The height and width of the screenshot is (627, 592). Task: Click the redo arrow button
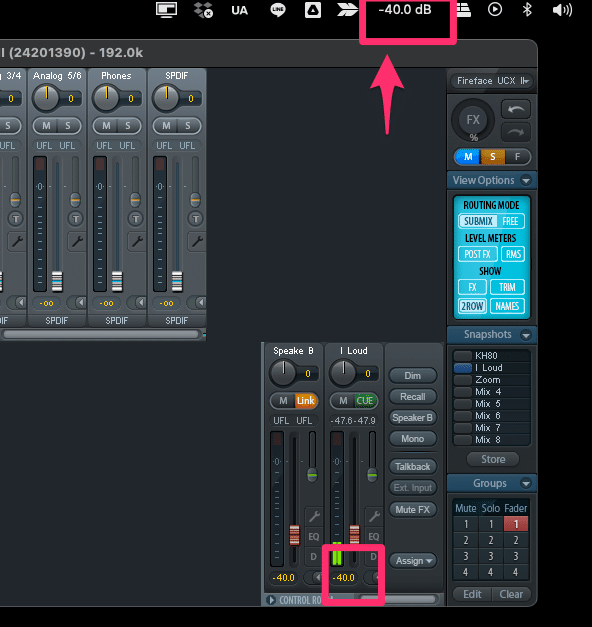[x=516, y=132]
